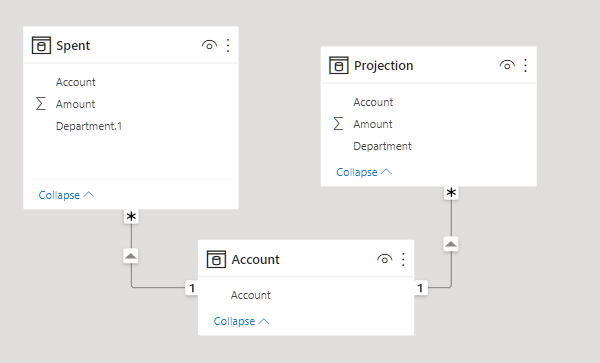Toggle visibility eye on Spent table
The image size is (600, 363).
pos(209,46)
